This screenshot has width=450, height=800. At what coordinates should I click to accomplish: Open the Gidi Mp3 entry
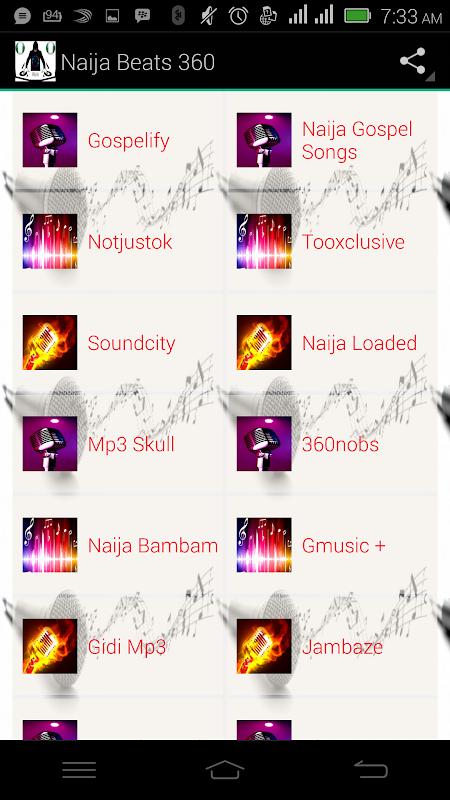127,647
